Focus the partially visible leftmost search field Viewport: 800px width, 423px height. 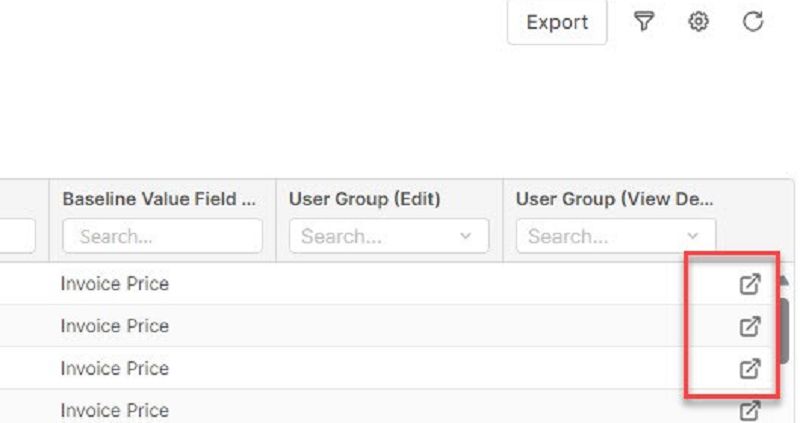17,236
